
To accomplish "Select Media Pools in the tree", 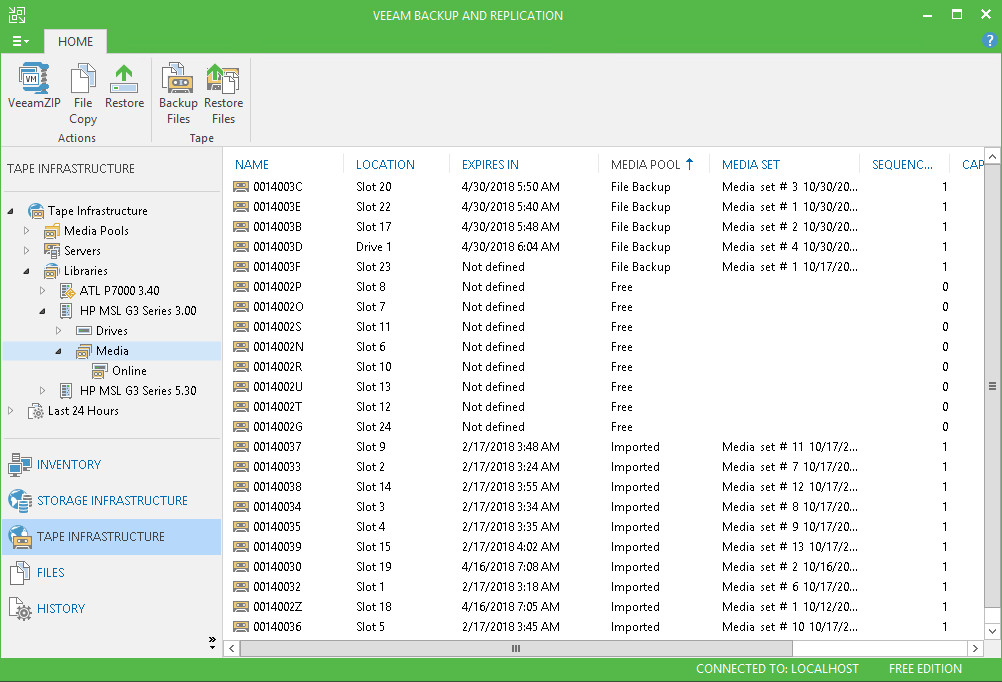I will pos(96,231).
